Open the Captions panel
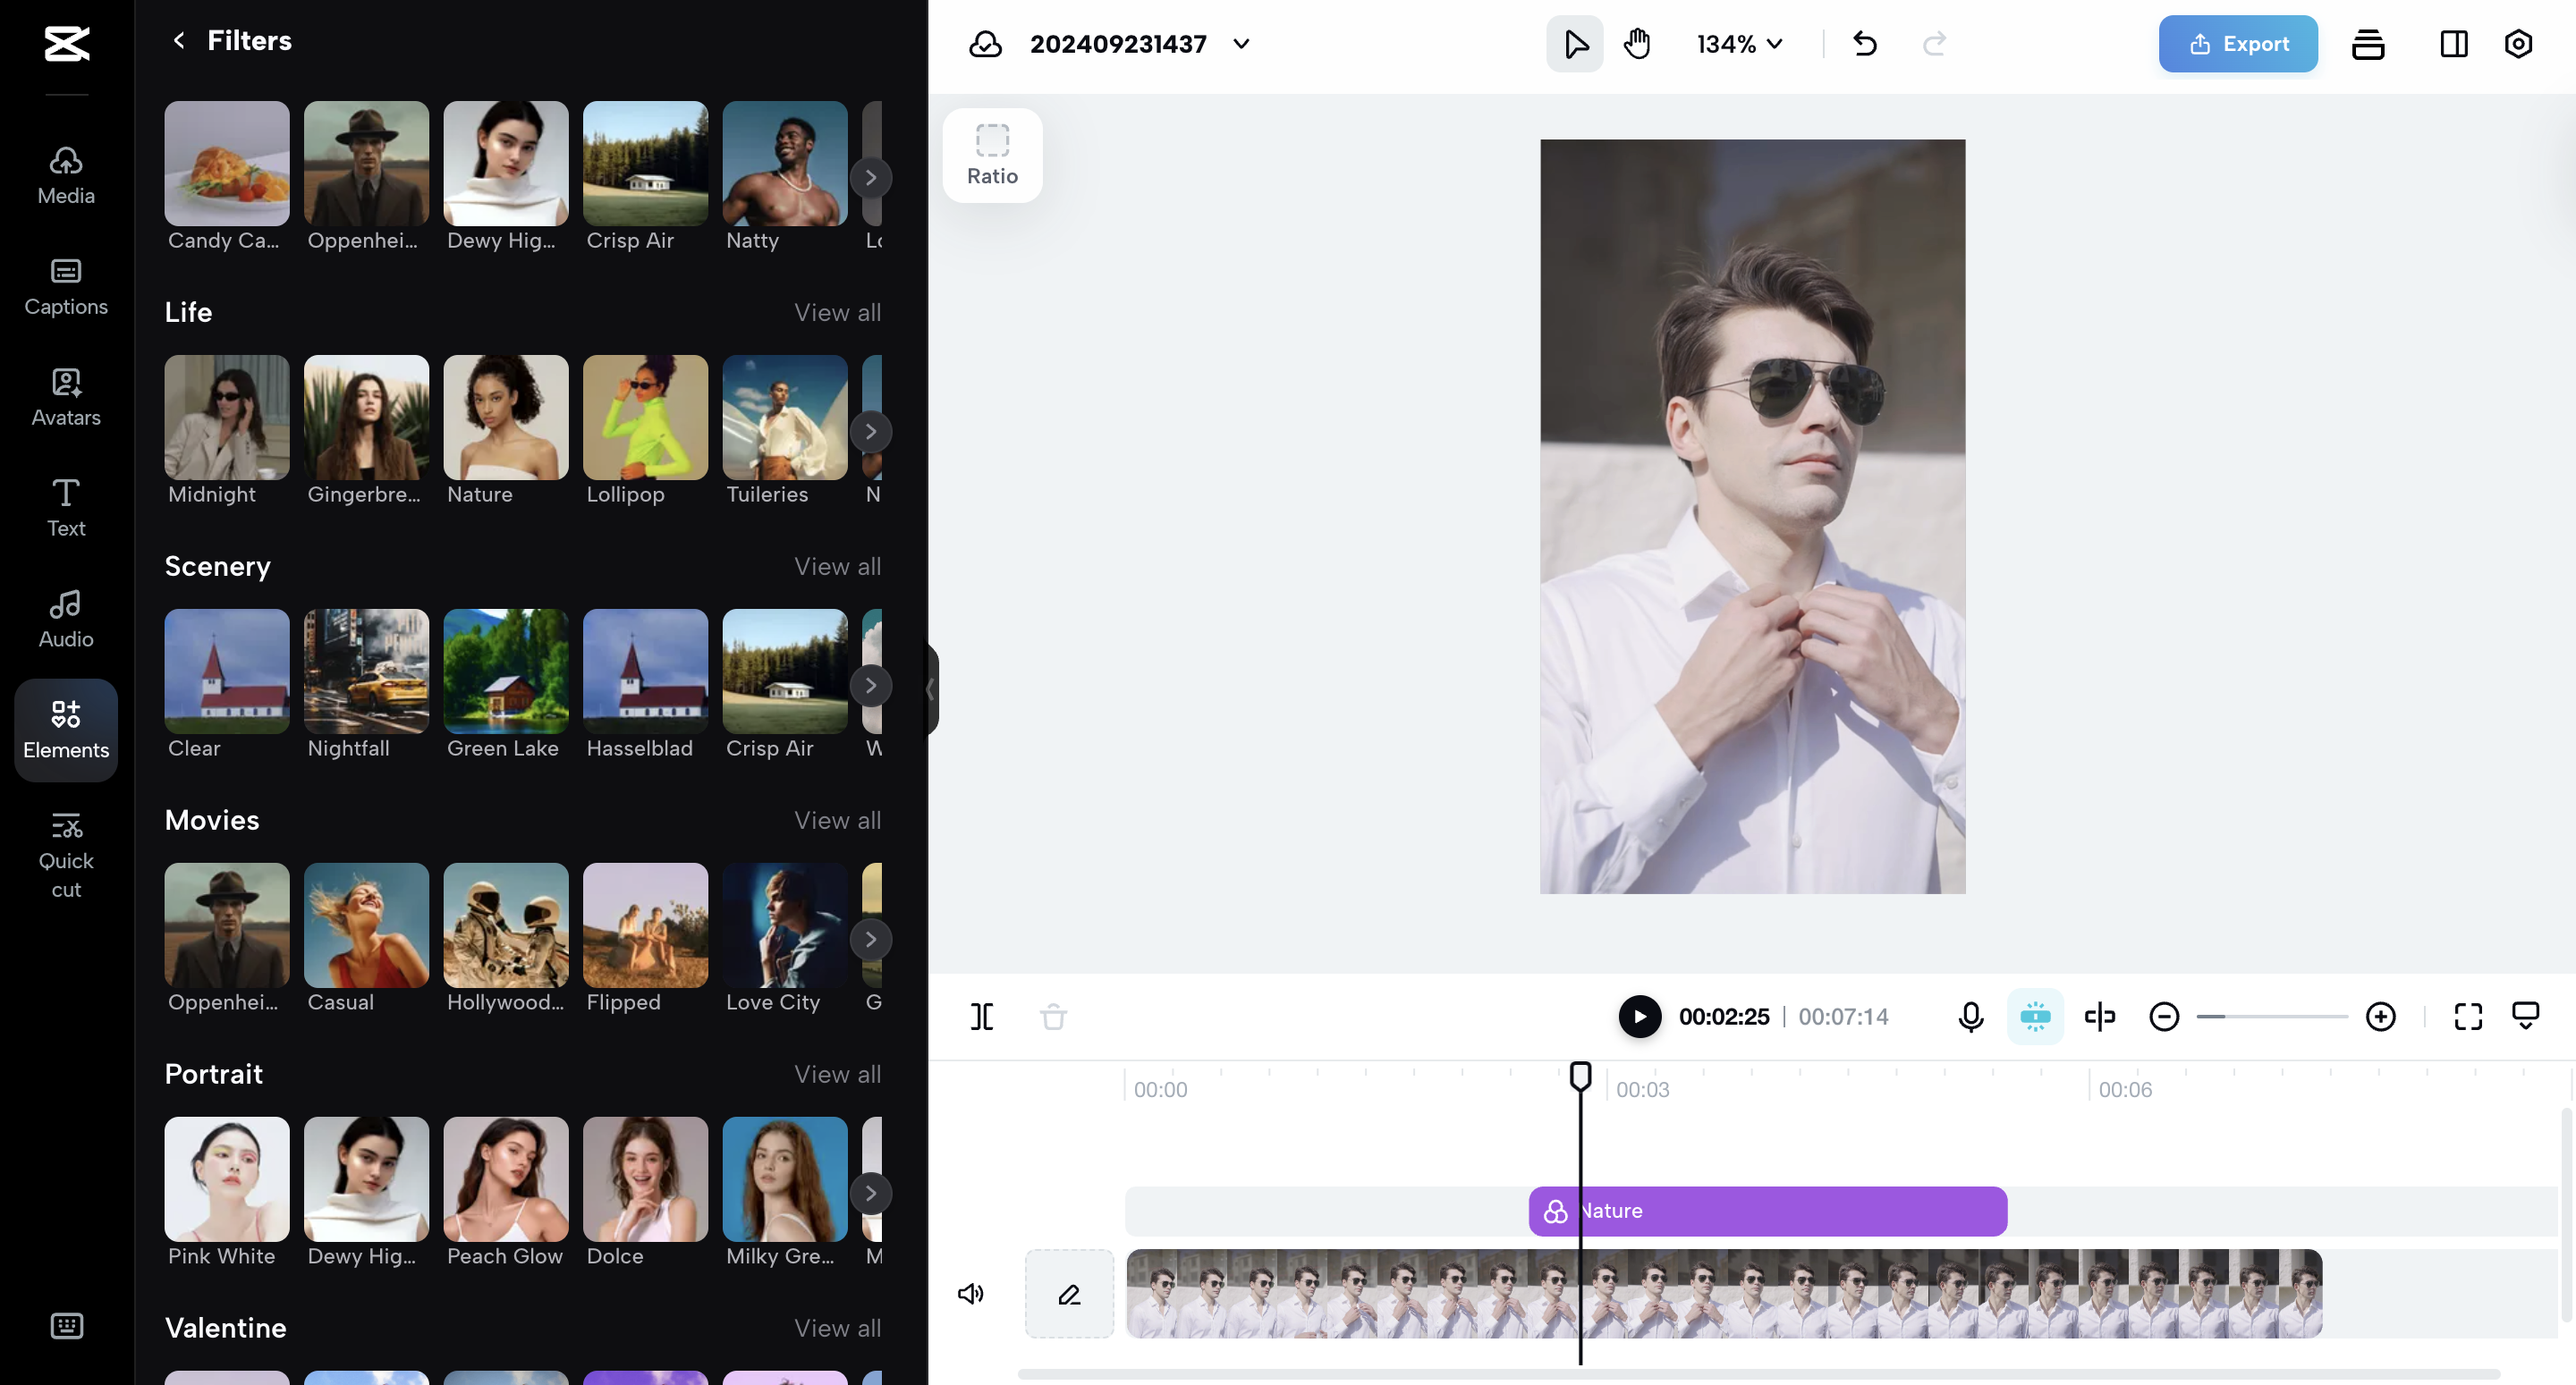The image size is (2576, 1385). (65, 287)
